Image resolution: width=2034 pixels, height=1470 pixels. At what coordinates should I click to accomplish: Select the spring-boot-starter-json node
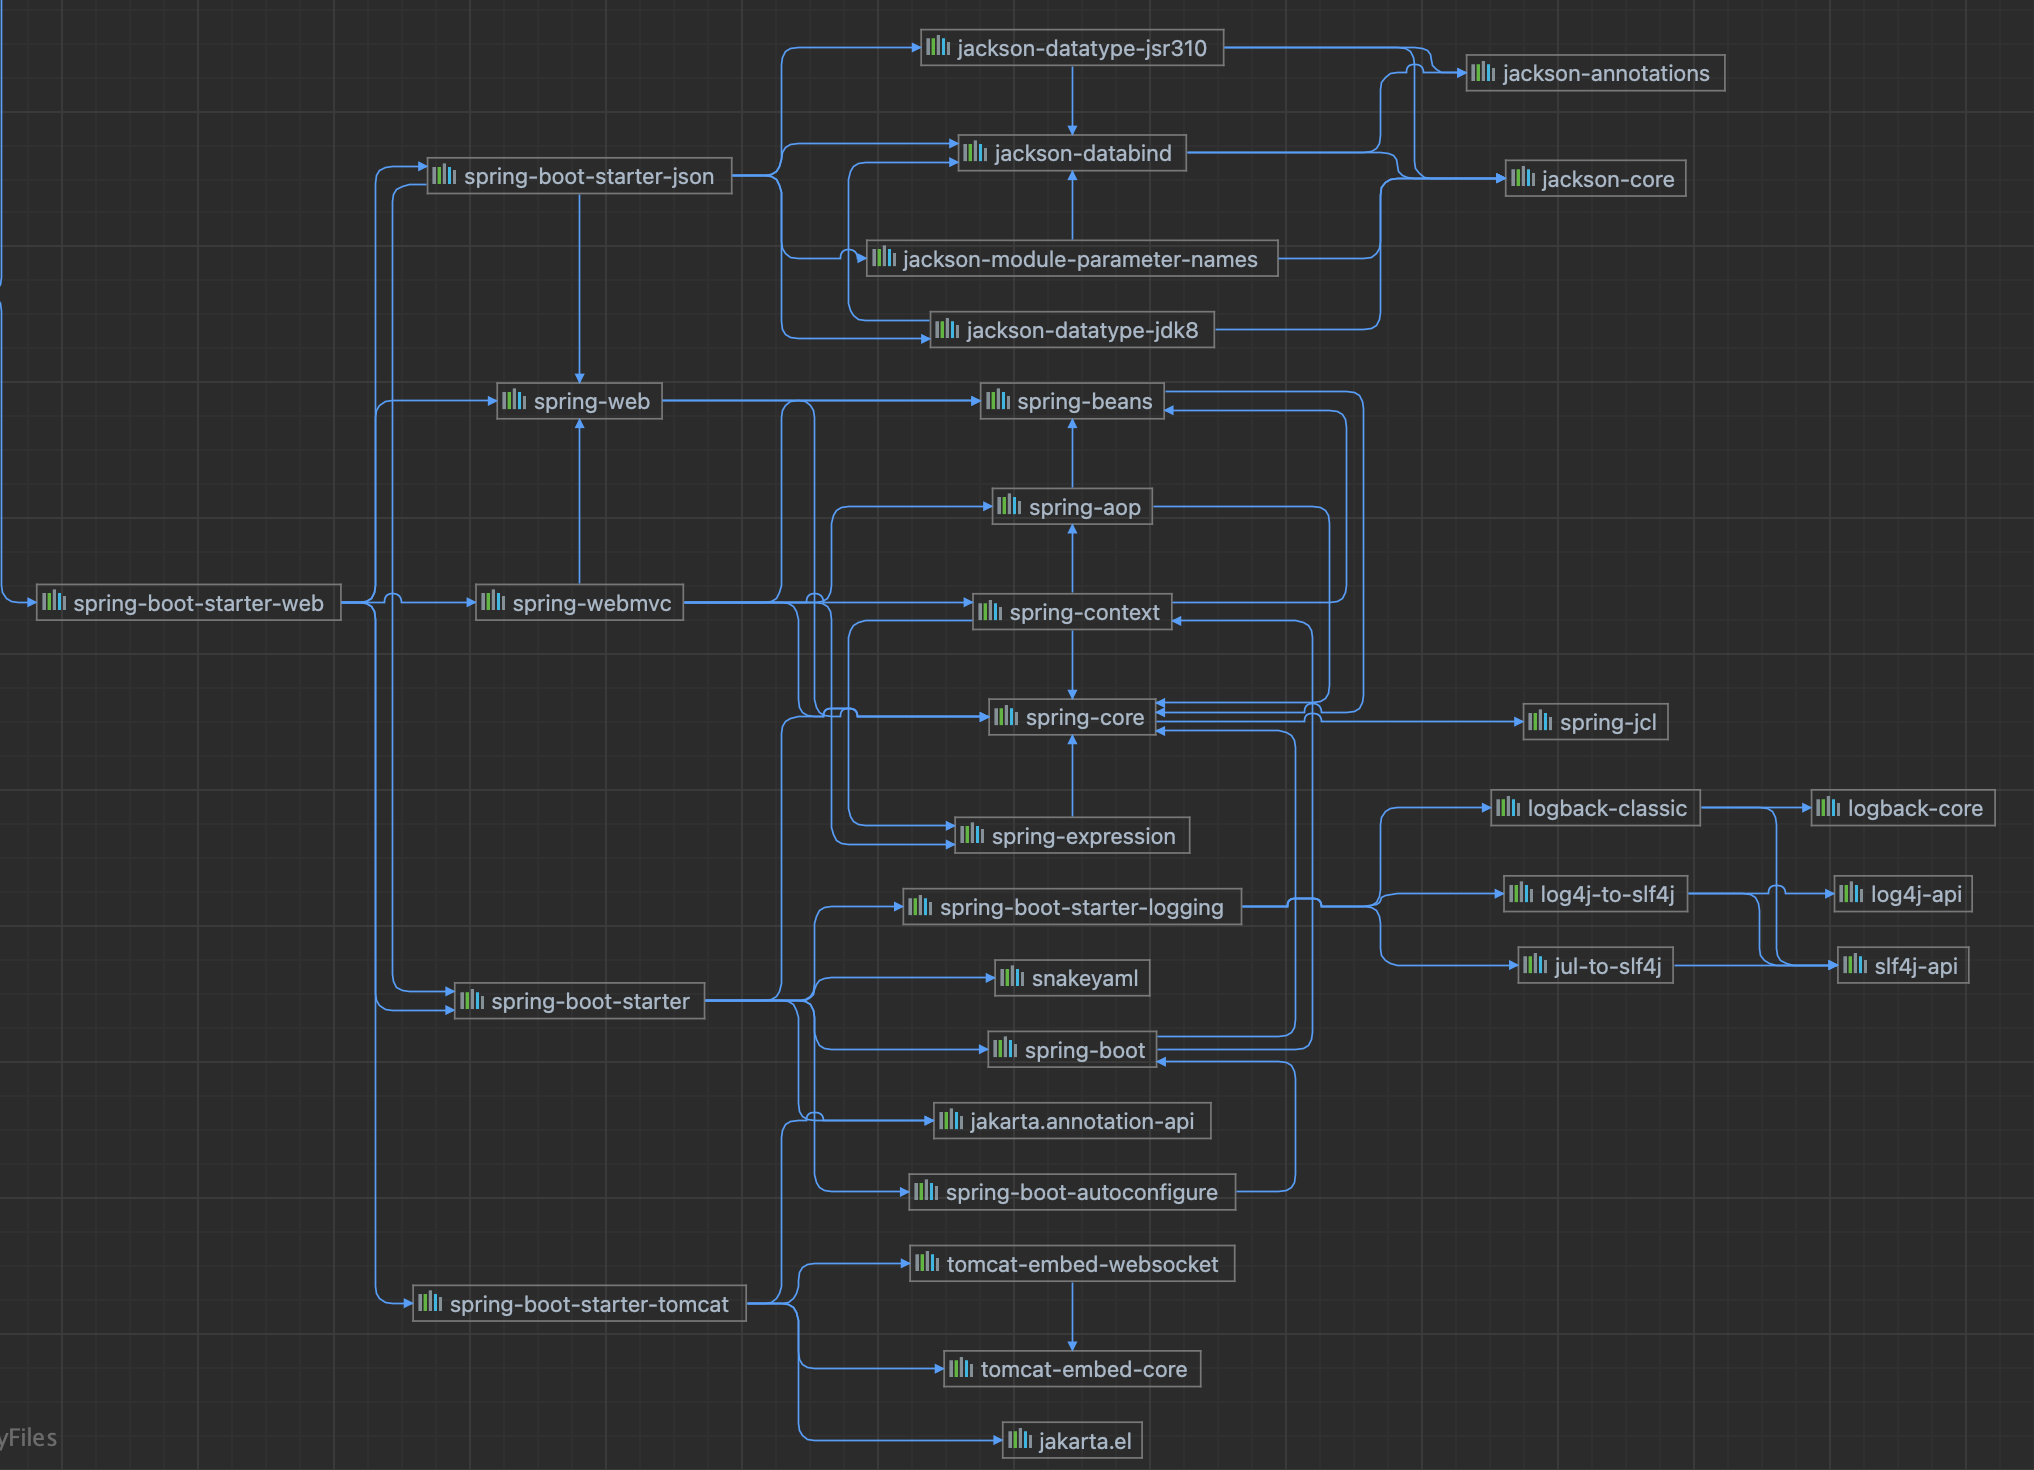588,176
